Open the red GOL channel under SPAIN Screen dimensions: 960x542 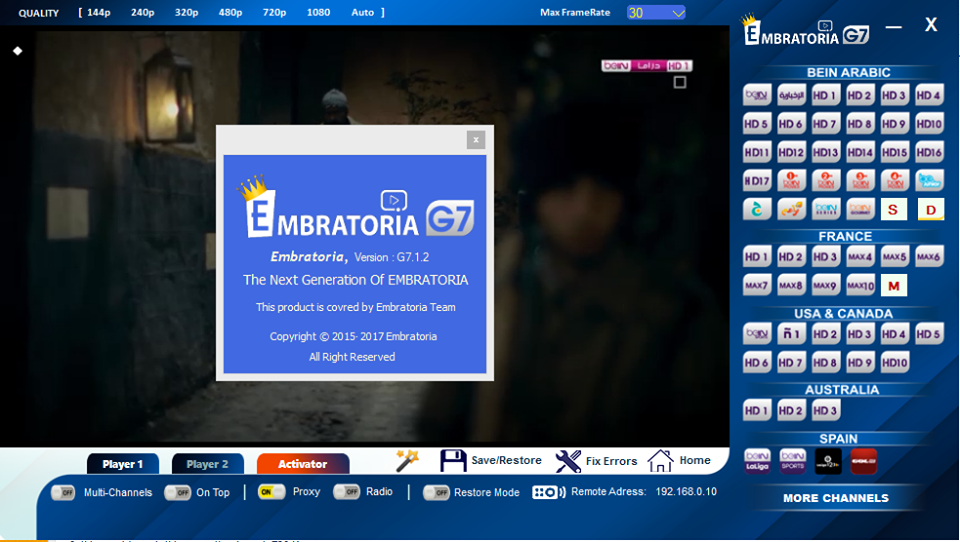[863, 461]
